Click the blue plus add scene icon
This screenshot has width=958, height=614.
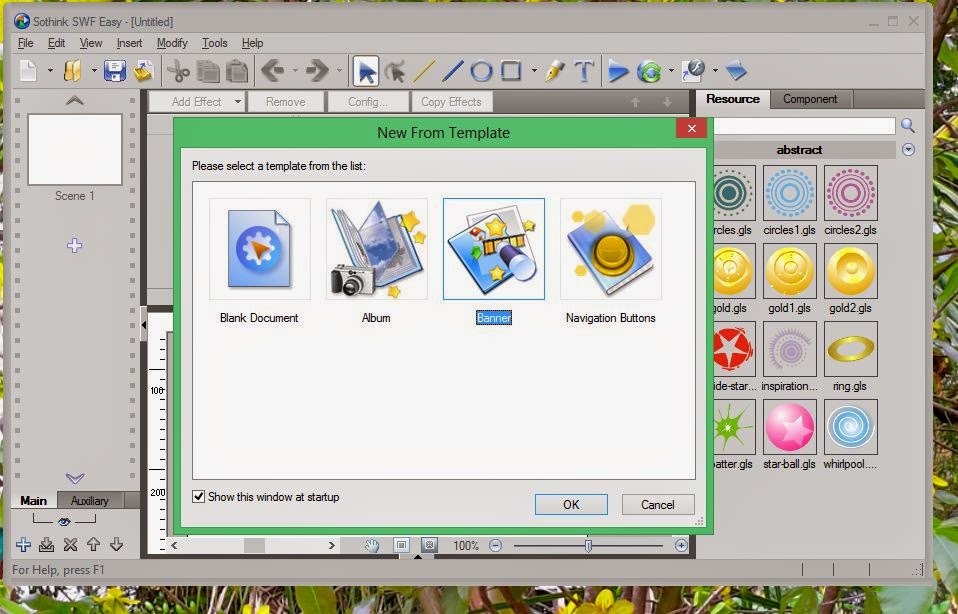[23, 544]
